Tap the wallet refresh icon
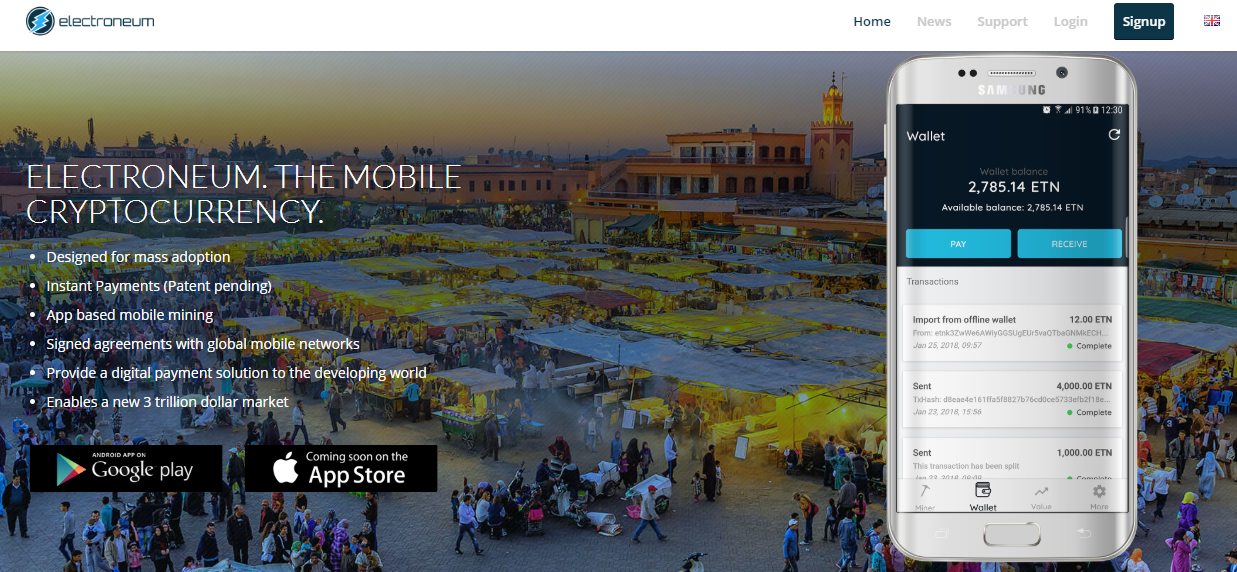This screenshot has width=1237, height=572. (x=1114, y=135)
